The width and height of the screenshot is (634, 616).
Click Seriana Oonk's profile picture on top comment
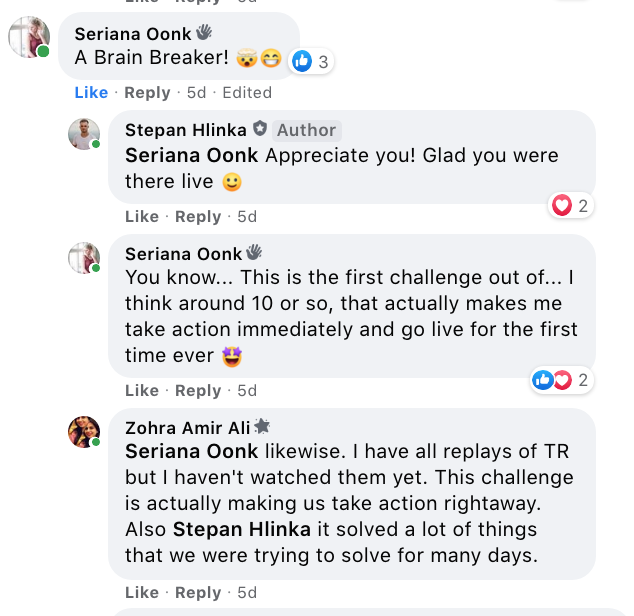point(29,37)
